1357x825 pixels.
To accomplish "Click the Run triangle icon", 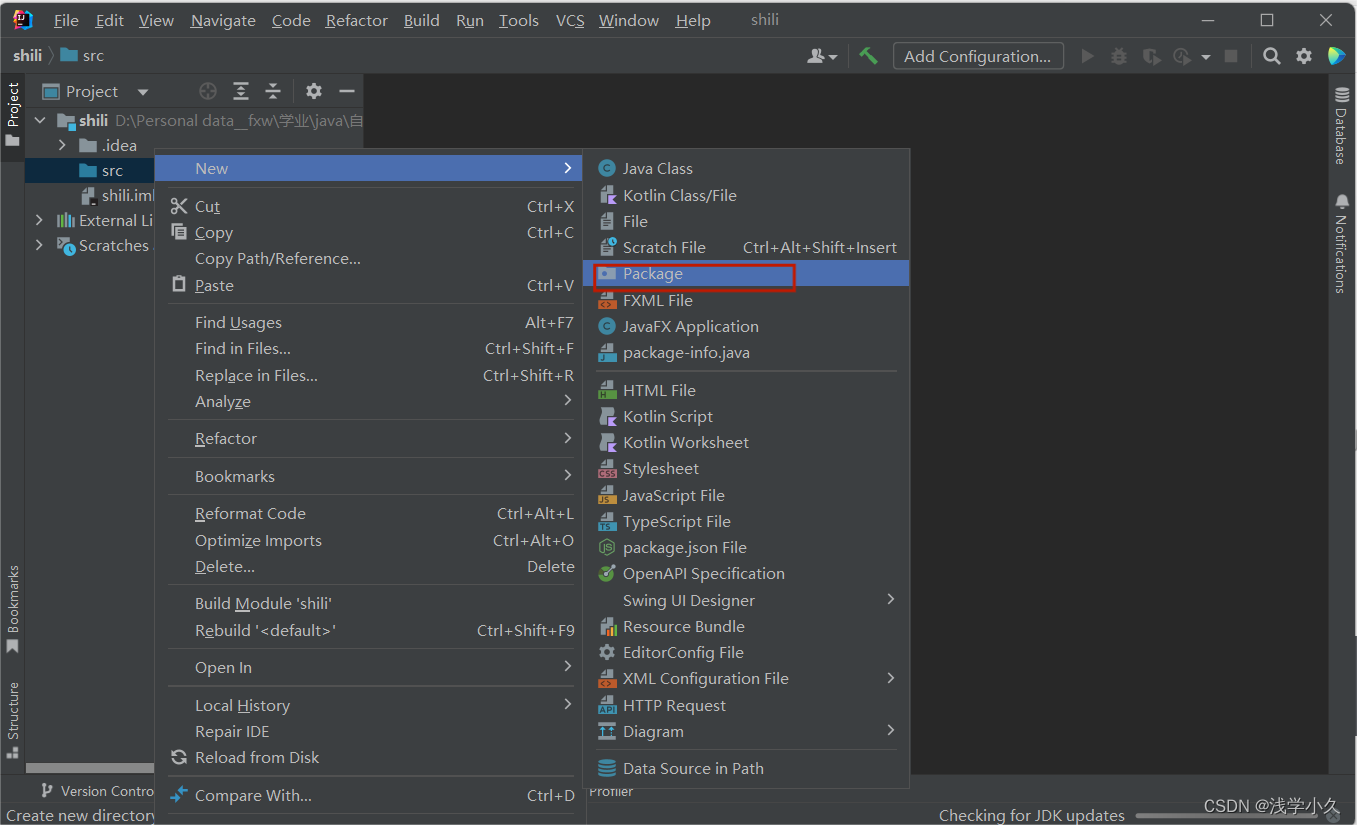I will pyautogui.click(x=1088, y=56).
